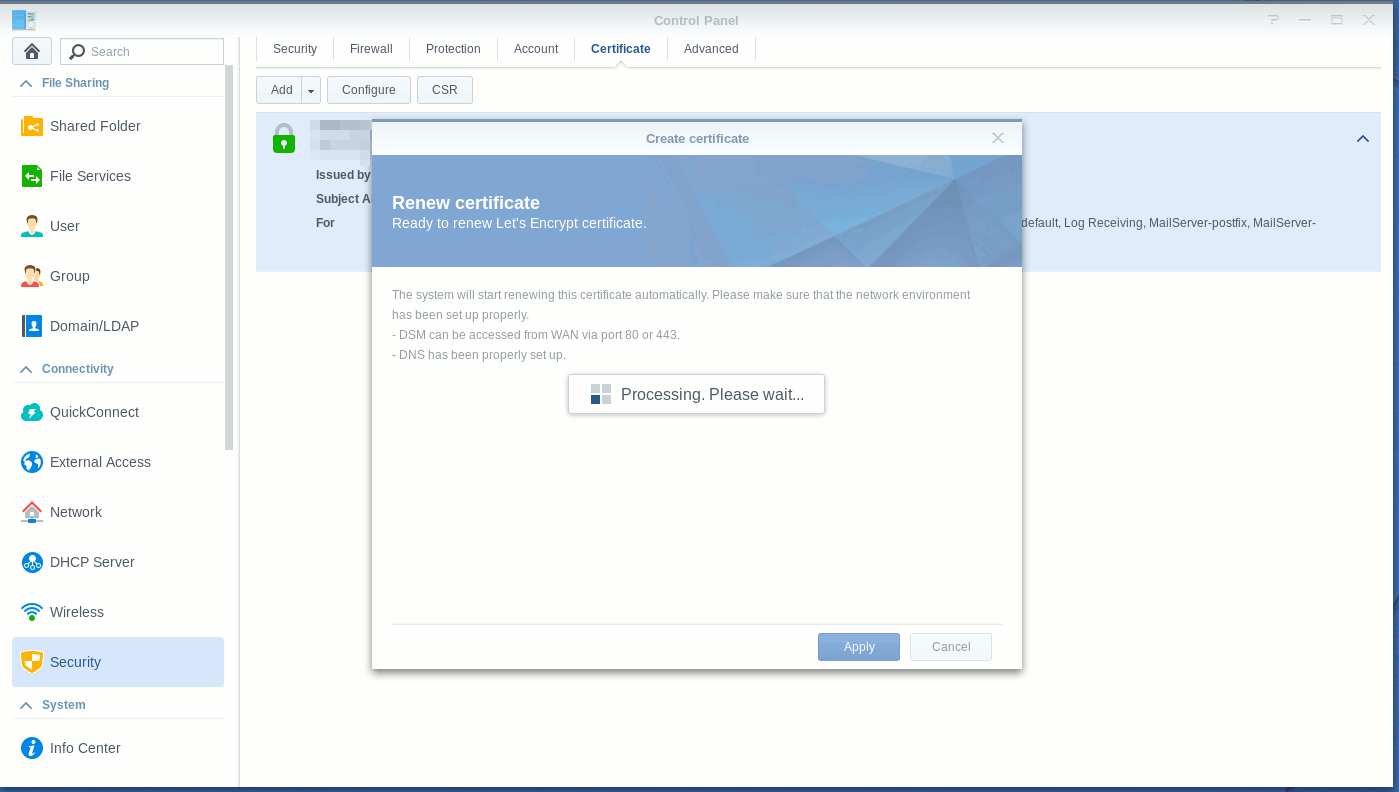Cancel the certificate renewal dialog
This screenshot has height=792, width=1399.
tap(951, 647)
